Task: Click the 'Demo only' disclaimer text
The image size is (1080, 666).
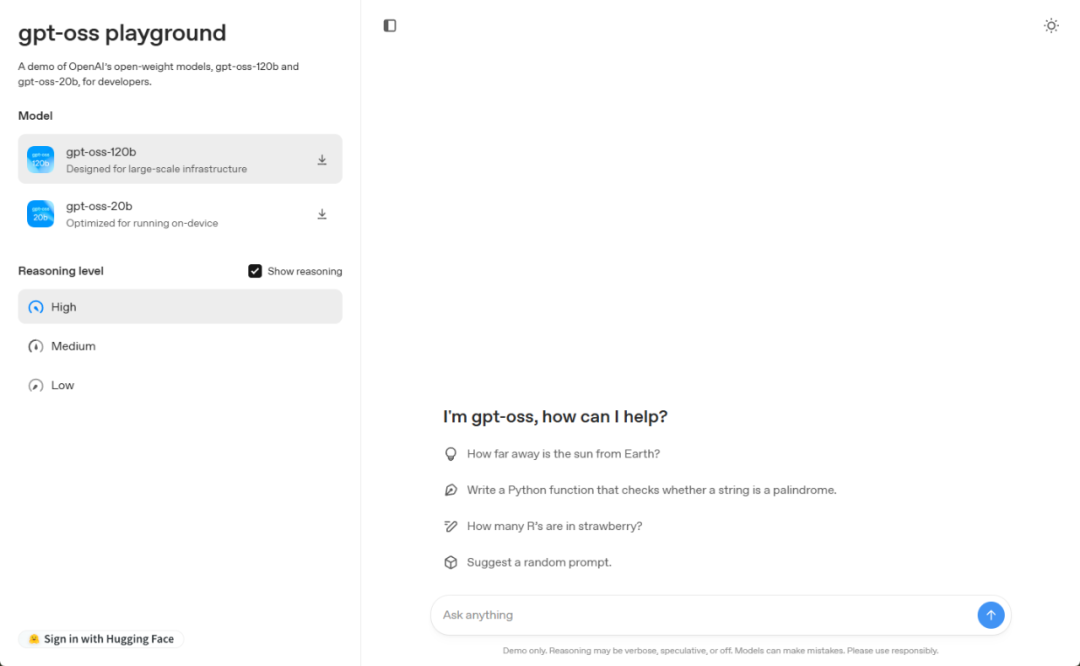Action: click(720, 651)
